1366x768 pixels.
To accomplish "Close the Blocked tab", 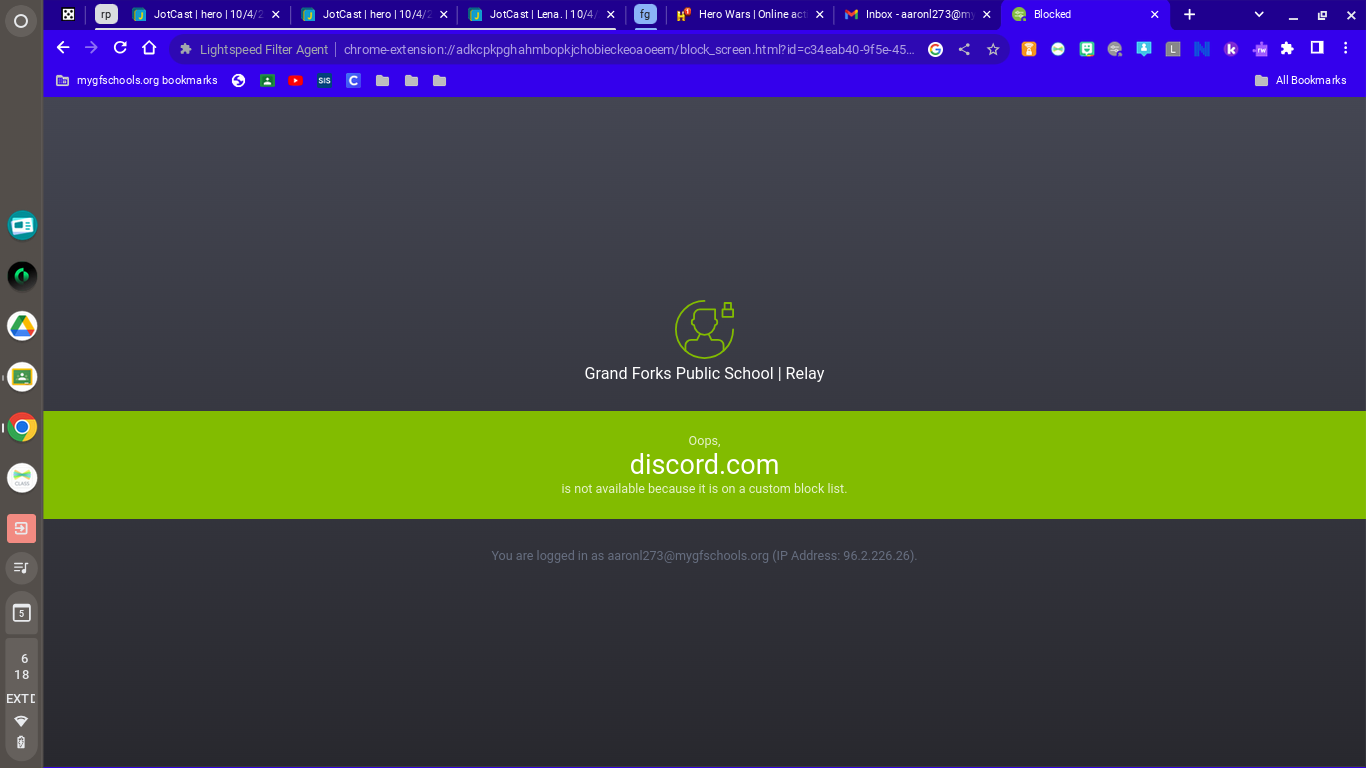I will pyautogui.click(x=1155, y=15).
